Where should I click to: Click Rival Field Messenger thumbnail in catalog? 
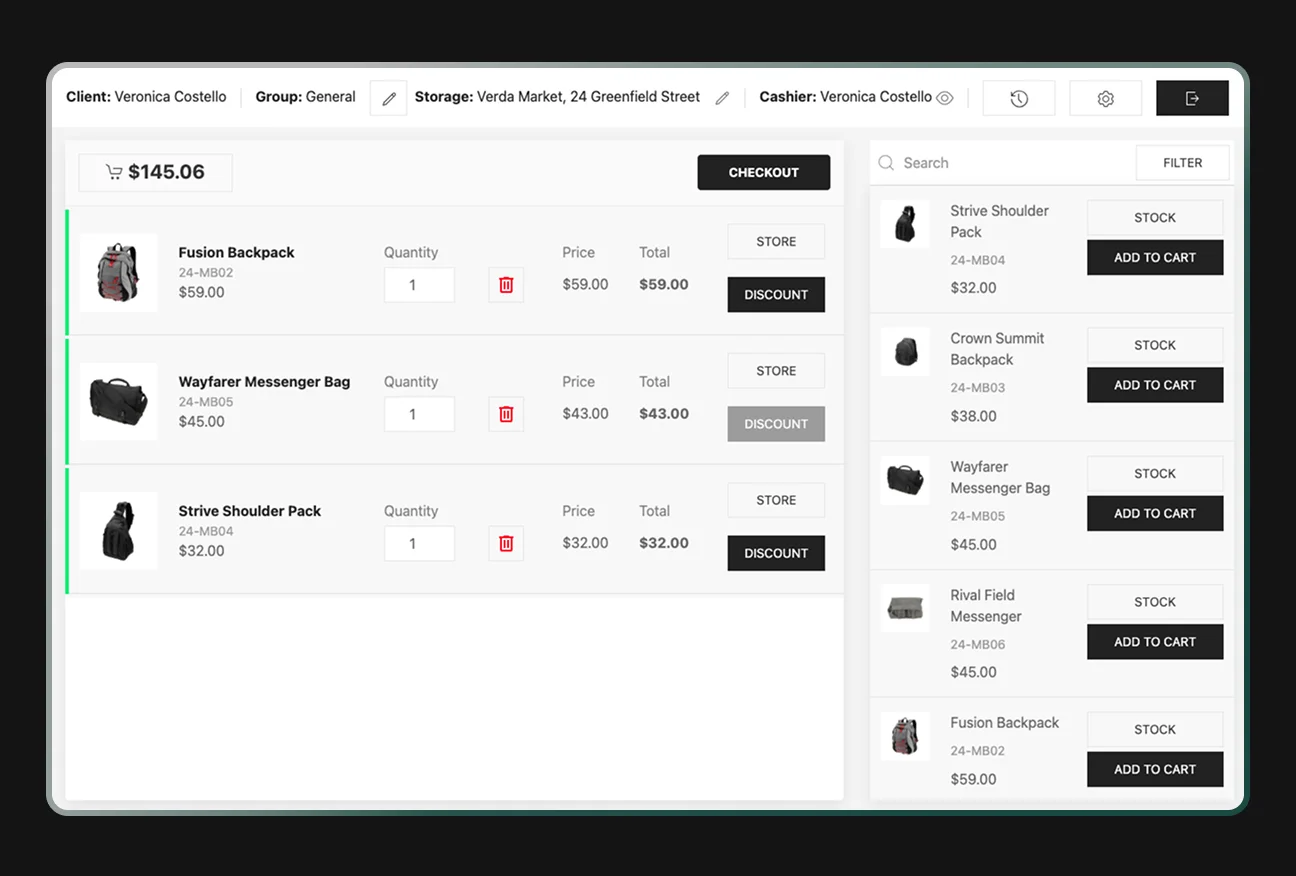905,608
